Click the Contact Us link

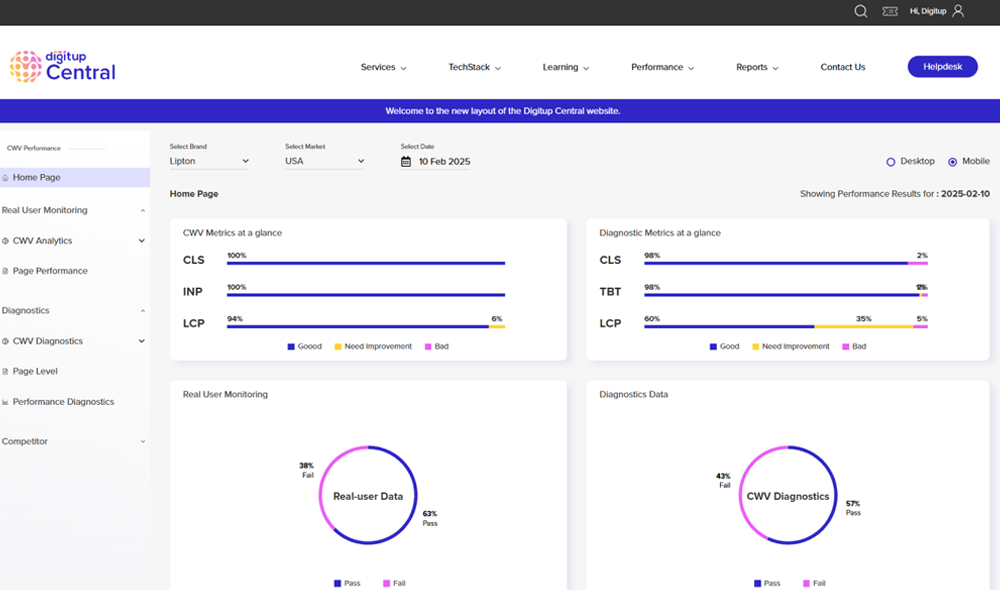(842, 67)
